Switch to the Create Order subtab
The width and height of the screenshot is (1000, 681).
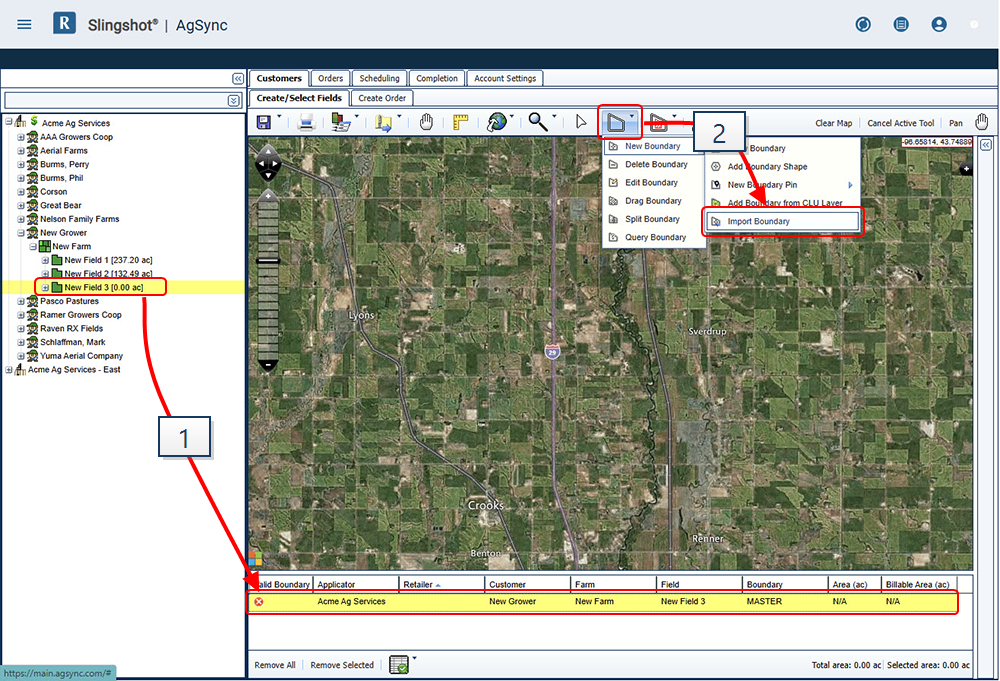click(382, 98)
